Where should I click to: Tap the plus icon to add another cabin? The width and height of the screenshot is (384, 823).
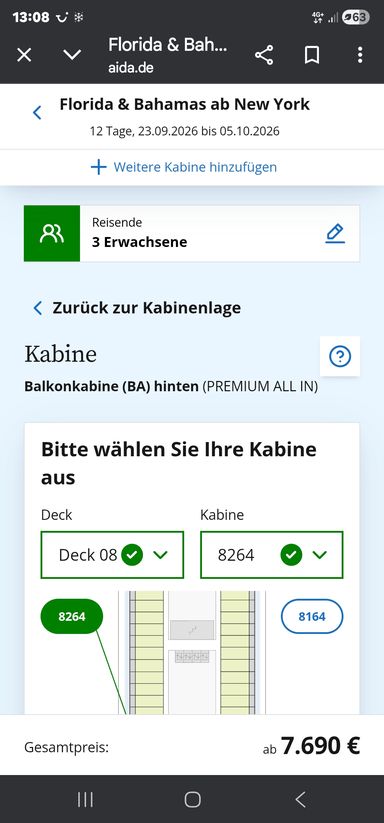click(98, 167)
